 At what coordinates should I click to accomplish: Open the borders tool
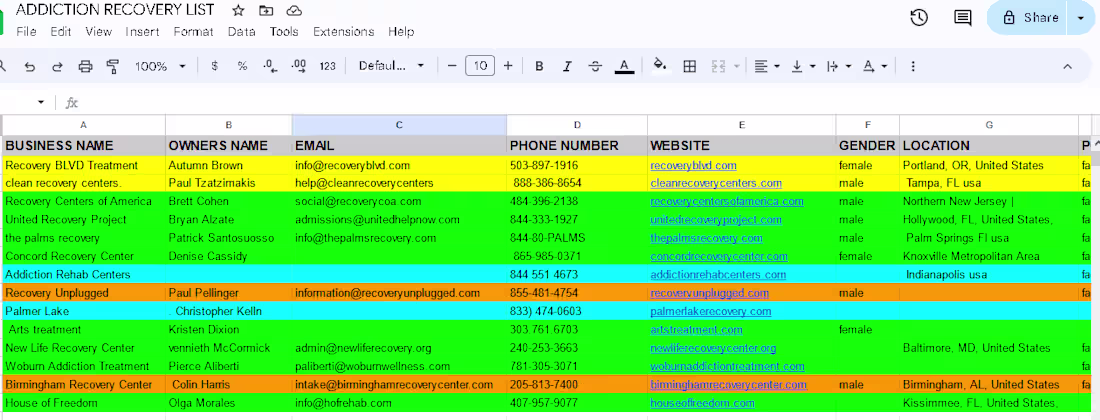[690, 66]
